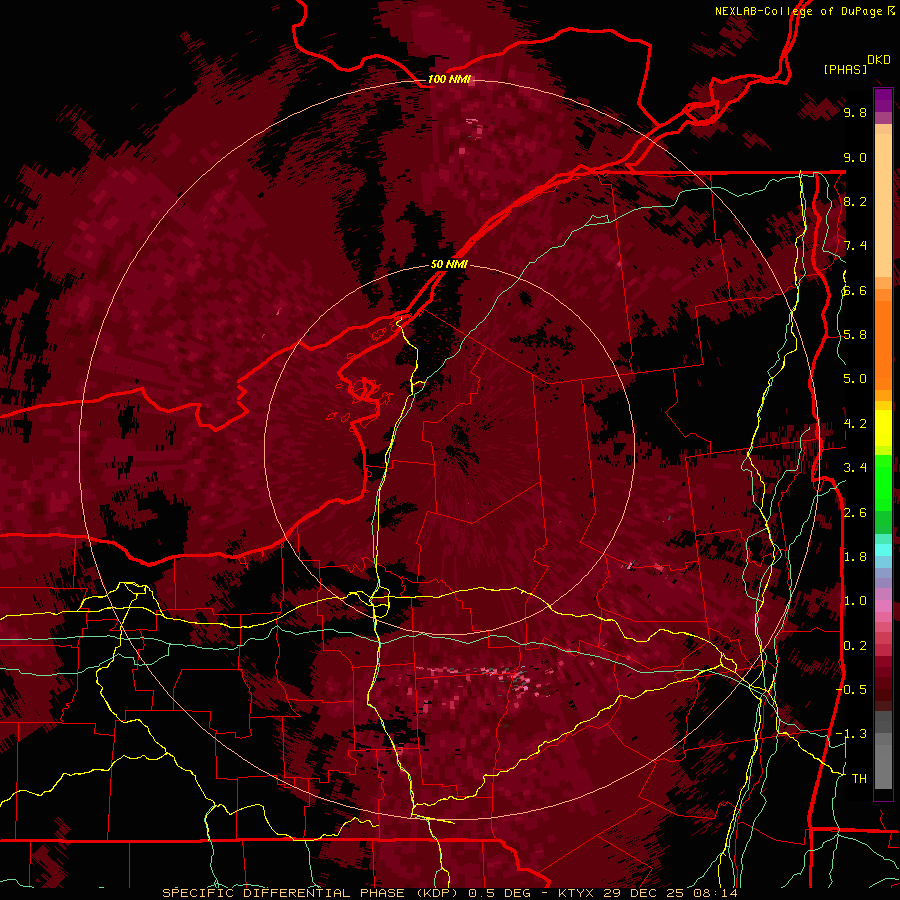Select the 8.2 legend value
Viewport: 900px width, 900px height.
click(x=855, y=201)
